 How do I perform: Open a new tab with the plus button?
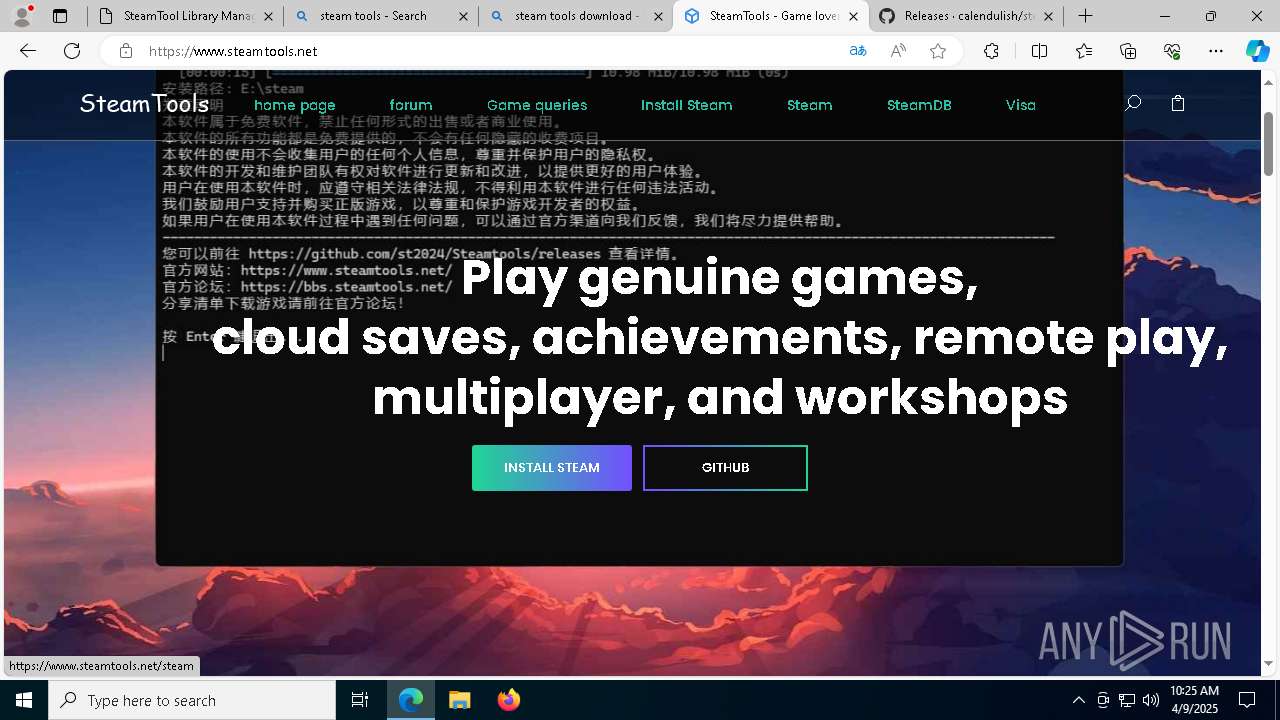(1085, 16)
